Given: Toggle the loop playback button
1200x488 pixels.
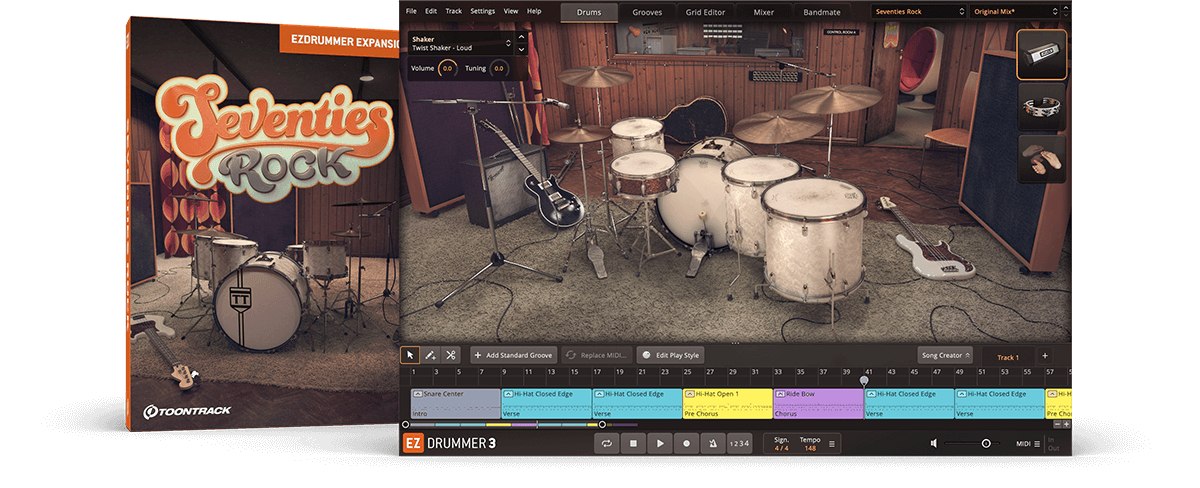Looking at the screenshot, I should tap(606, 443).
